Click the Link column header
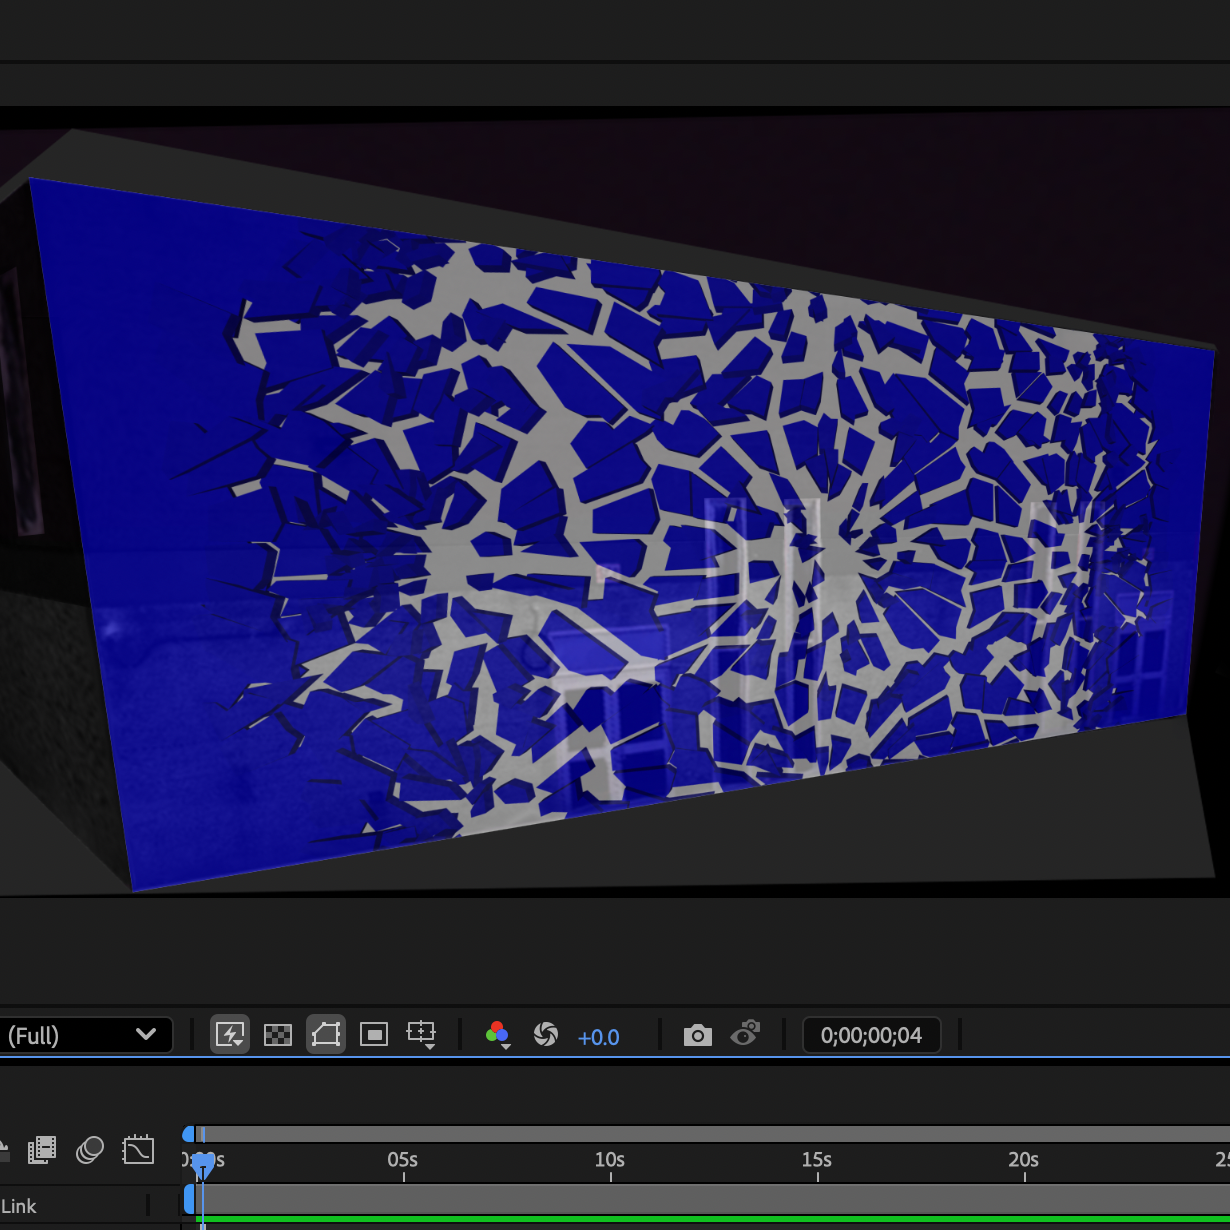 click(x=19, y=1206)
